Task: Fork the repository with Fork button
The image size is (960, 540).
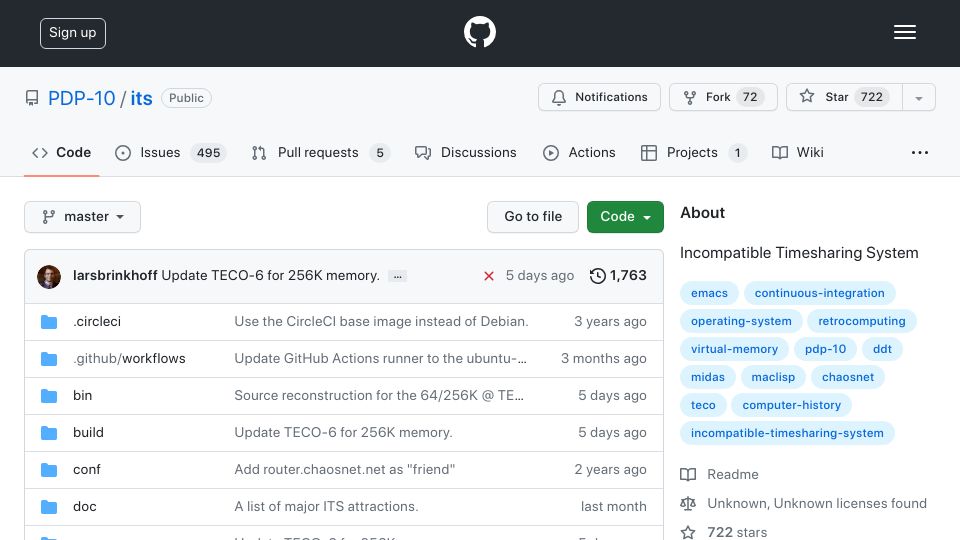Action: click(723, 97)
